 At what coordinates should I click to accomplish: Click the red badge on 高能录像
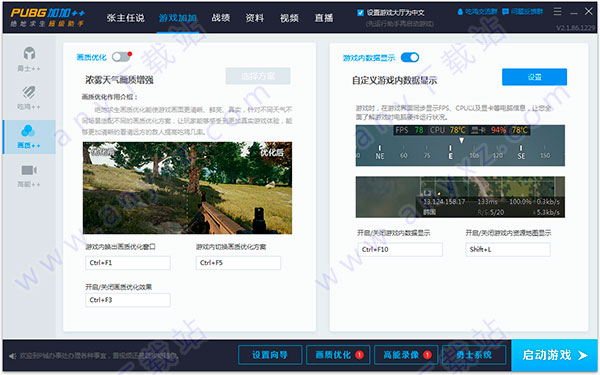pyautogui.click(x=427, y=355)
